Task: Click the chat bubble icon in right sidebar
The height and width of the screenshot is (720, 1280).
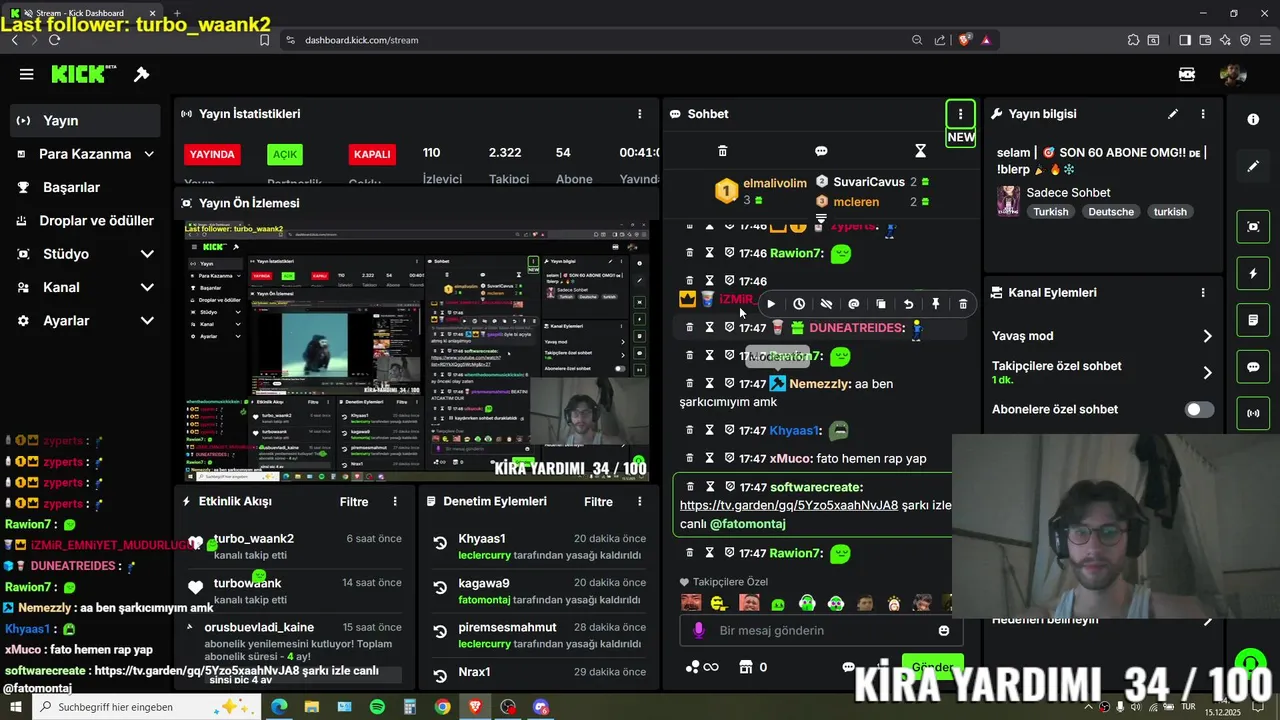Action: pyautogui.click(x=1253, y=367)
